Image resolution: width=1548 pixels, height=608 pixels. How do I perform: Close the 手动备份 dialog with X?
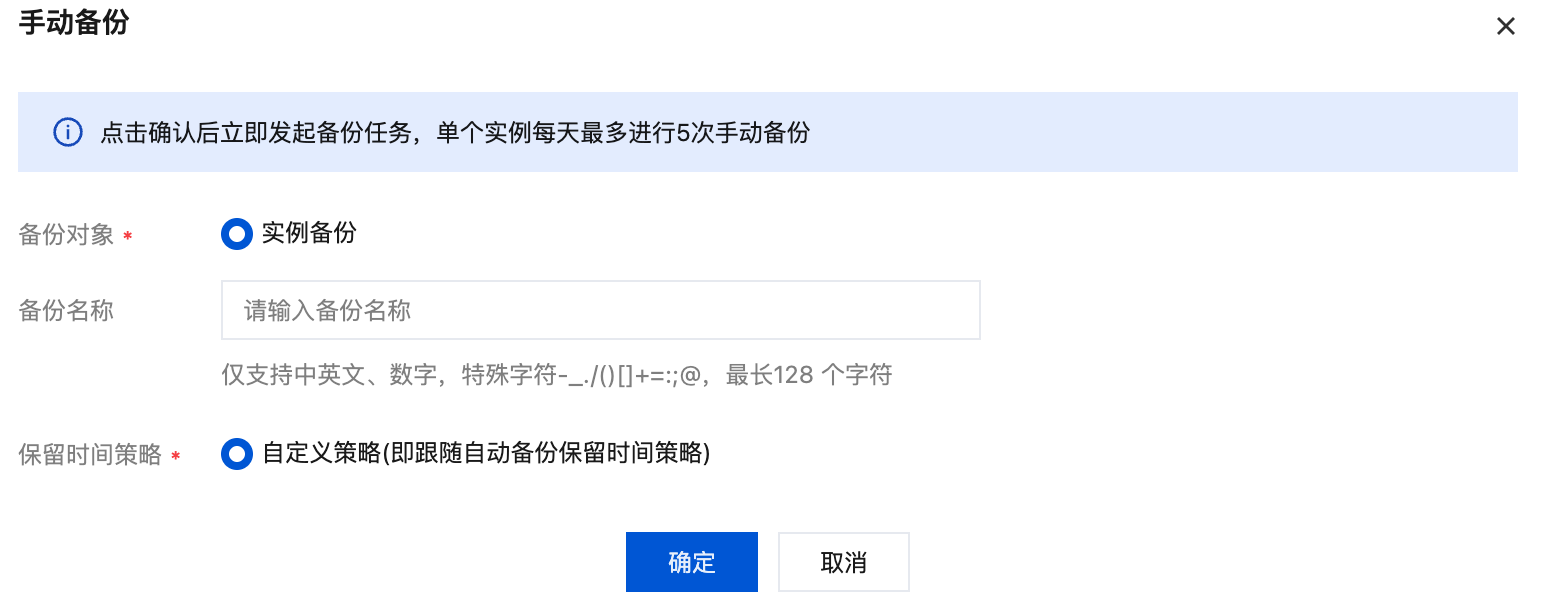1505,27
